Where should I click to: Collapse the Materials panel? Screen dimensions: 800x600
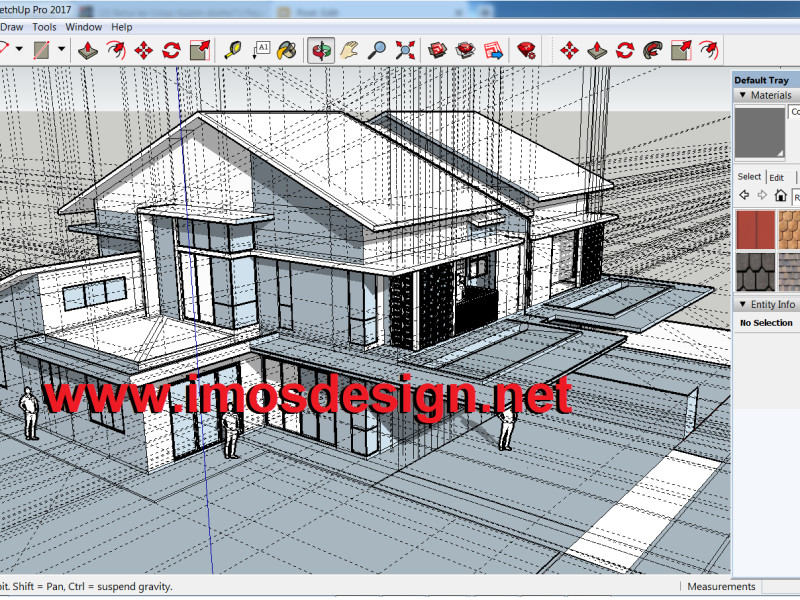[x=742, y=96]
